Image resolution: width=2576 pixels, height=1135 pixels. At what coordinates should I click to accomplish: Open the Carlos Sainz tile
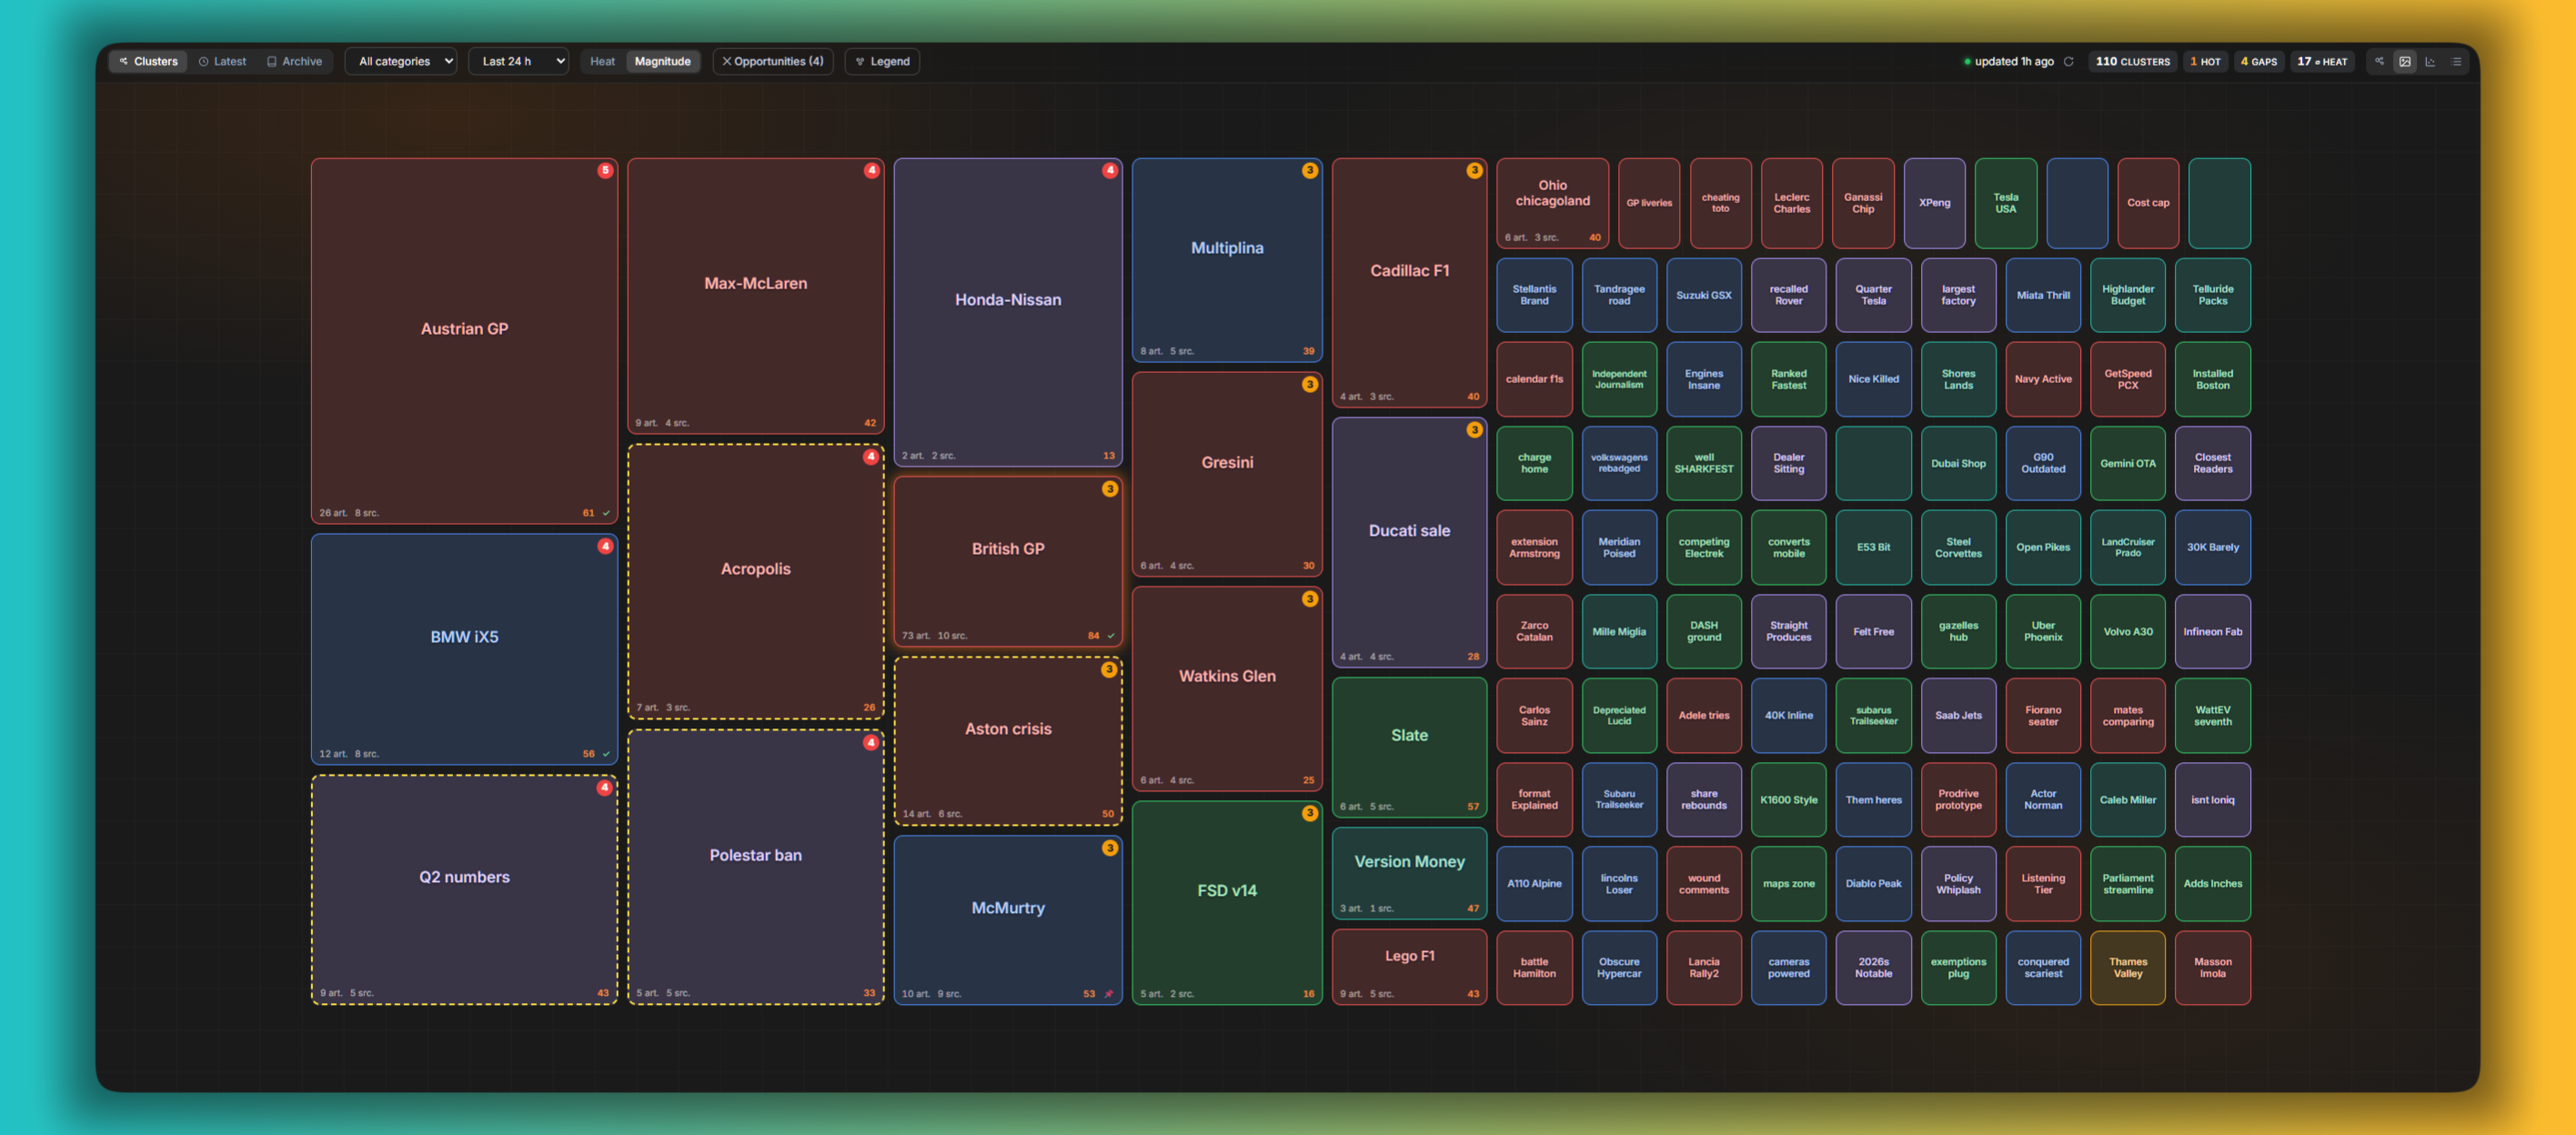tap(1534, 715)
